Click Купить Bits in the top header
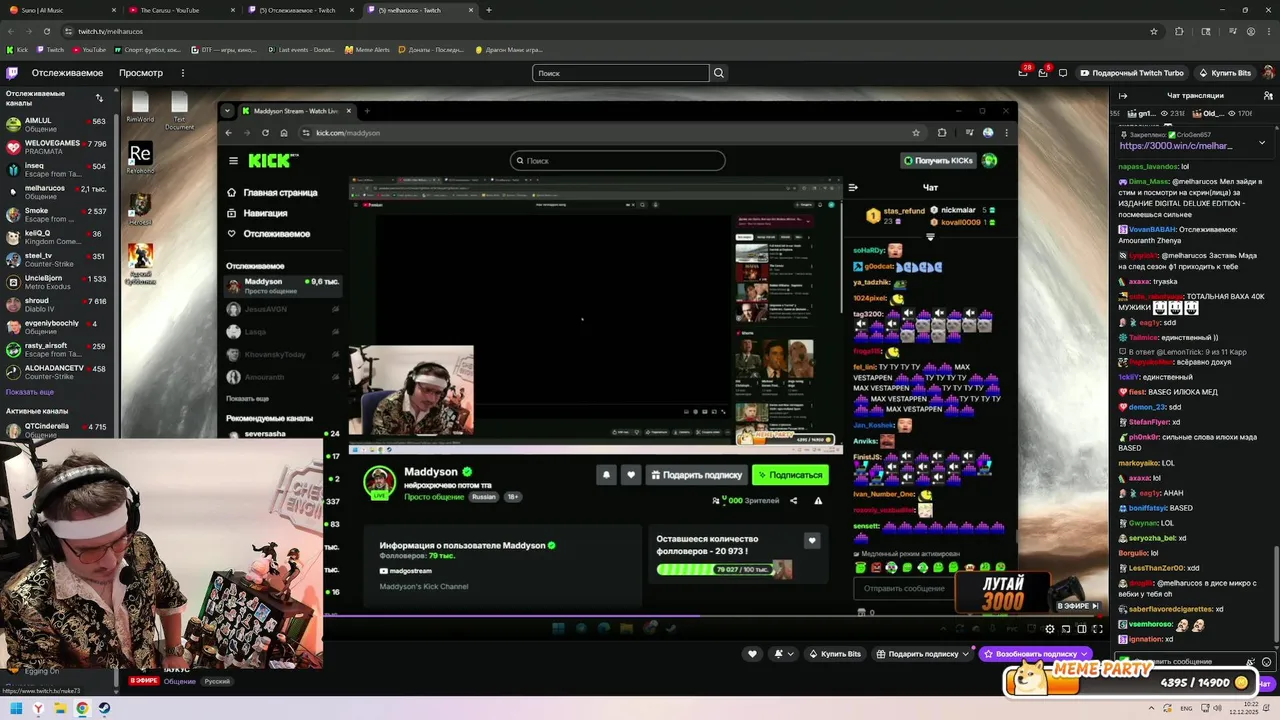The width and height of the screenshot is (1280, 720). 1224,73
